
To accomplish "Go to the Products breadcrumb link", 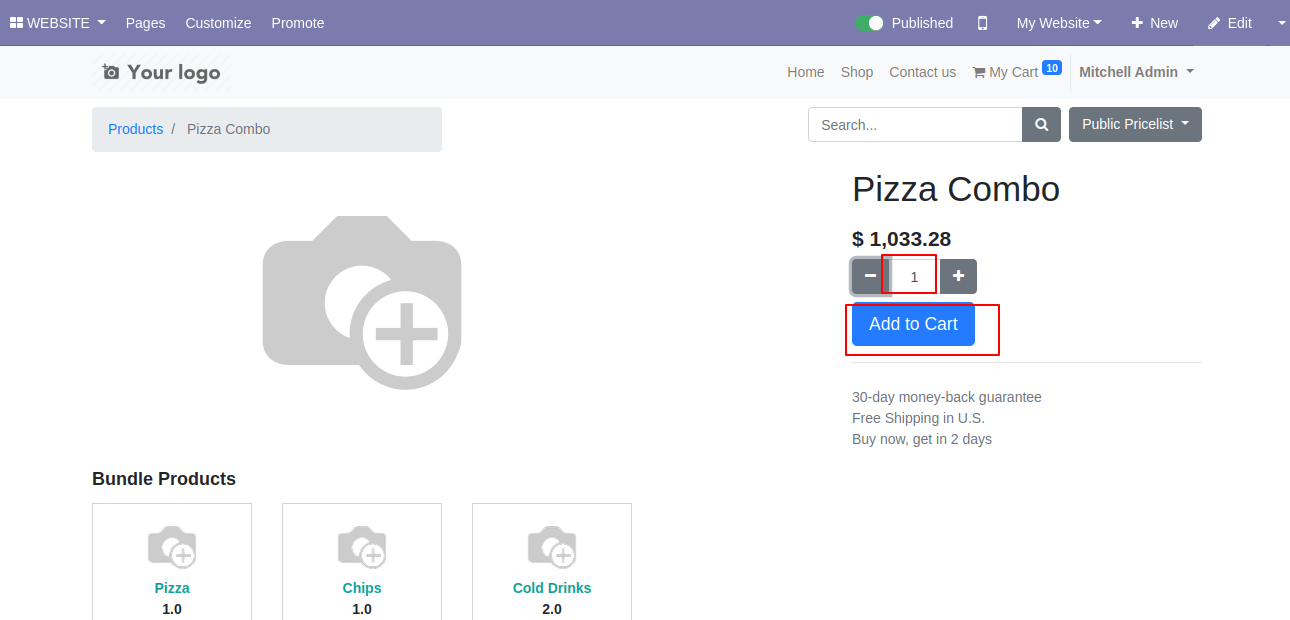I will coord(135,129).
